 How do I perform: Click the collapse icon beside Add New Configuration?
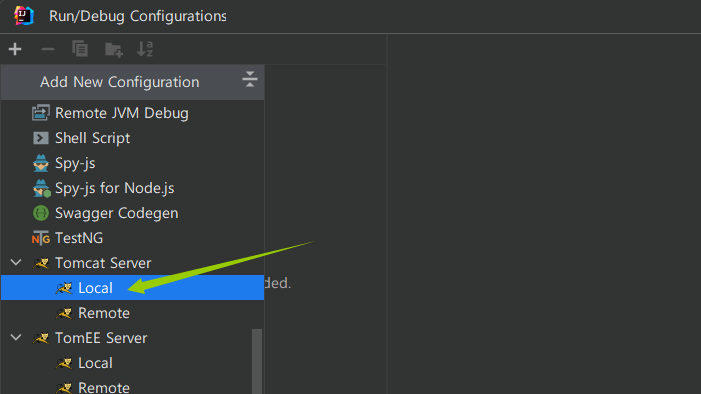250,79
